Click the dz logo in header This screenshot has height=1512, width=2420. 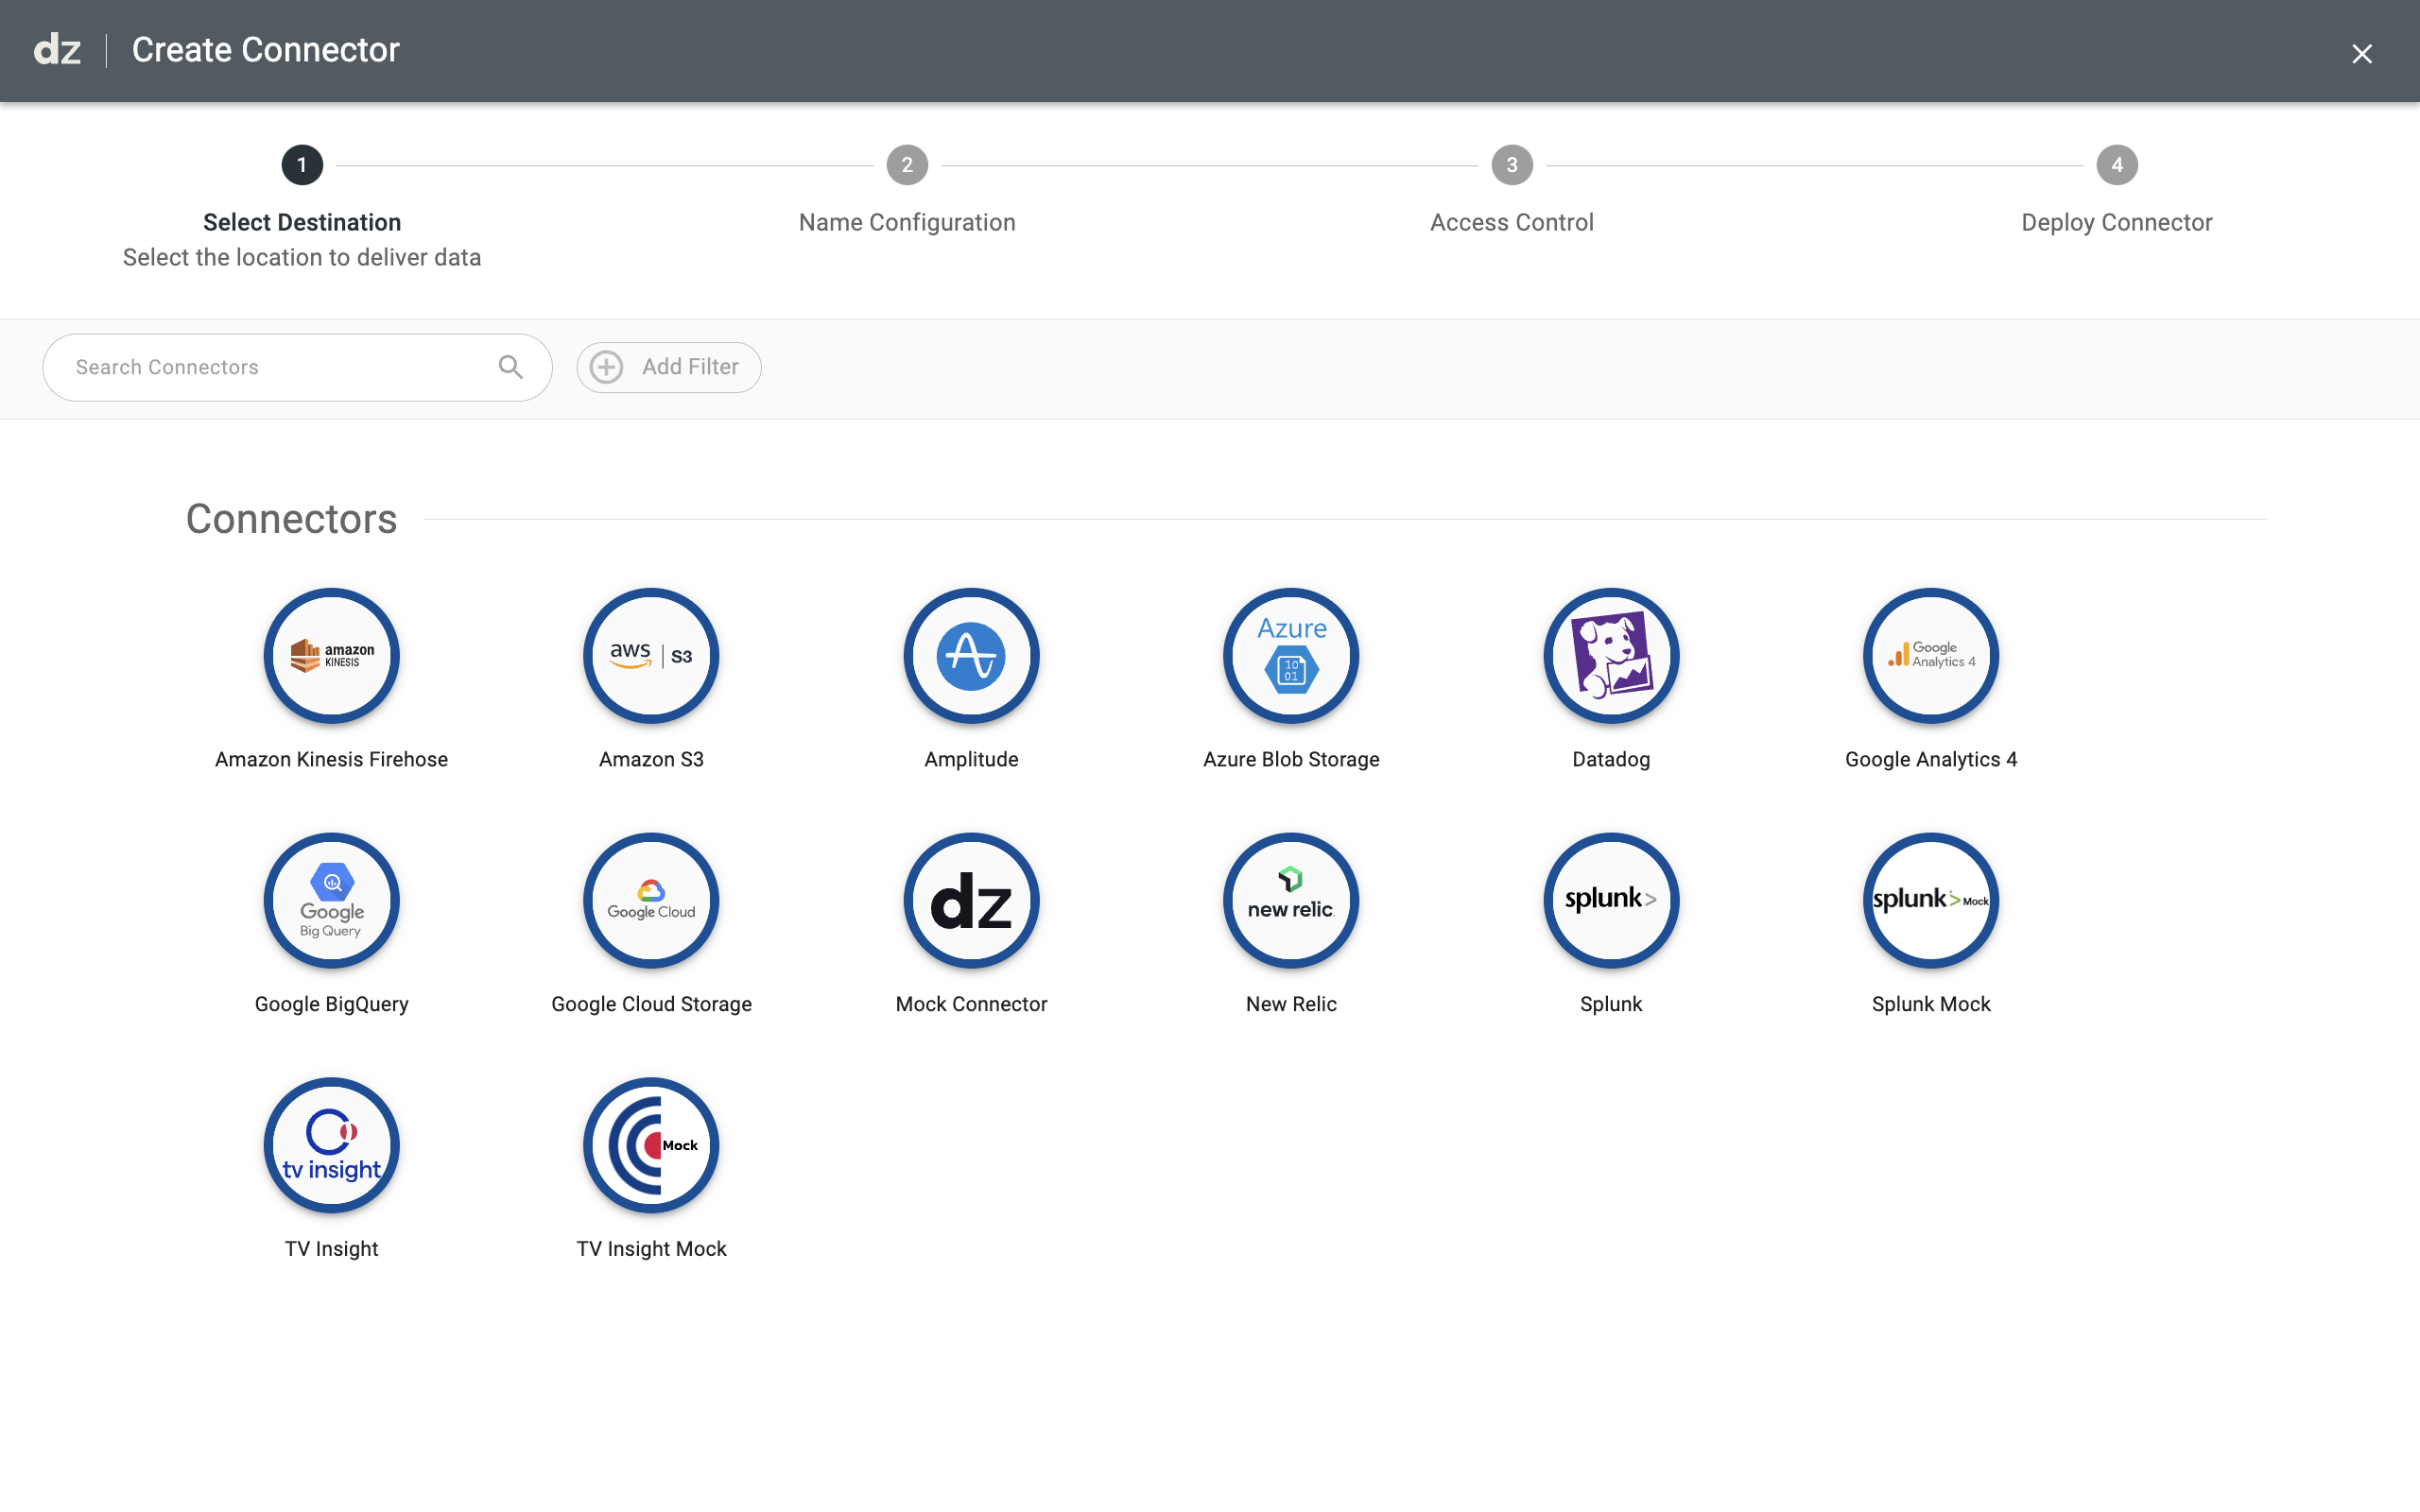pyautogui.click(x=57, y=50)
